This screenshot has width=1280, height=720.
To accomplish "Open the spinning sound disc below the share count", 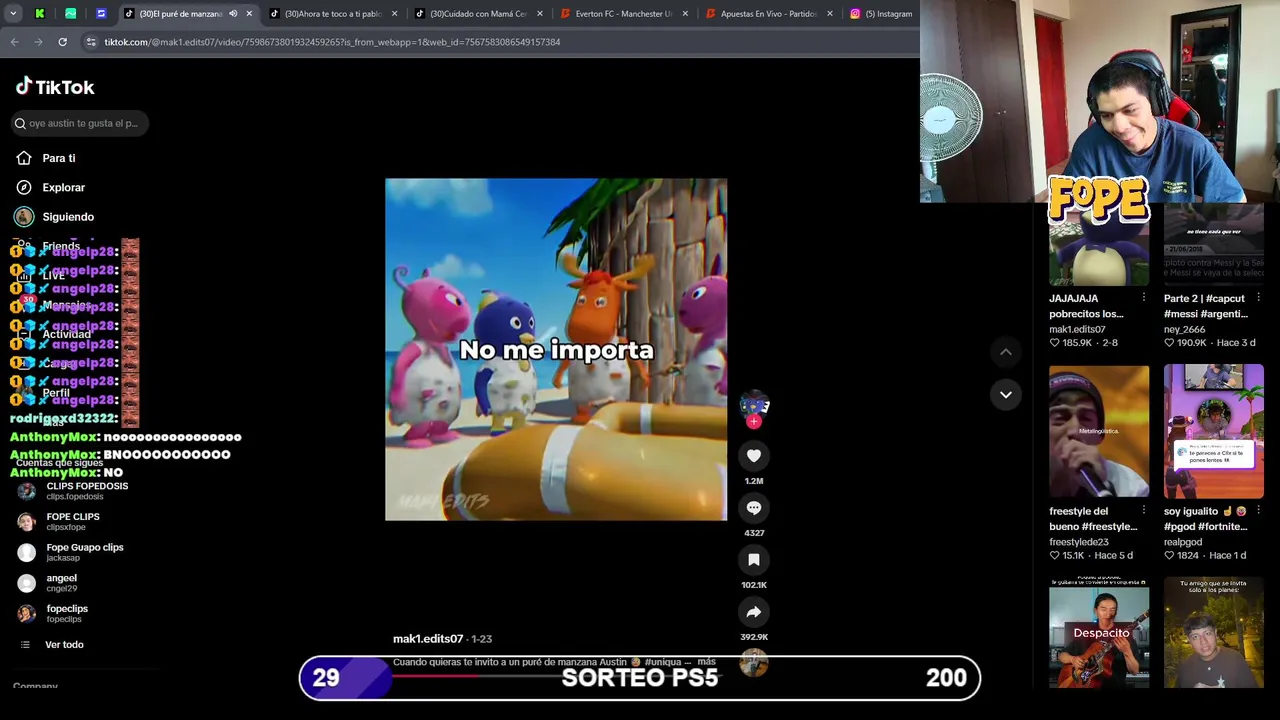I will tap(754, 661).
